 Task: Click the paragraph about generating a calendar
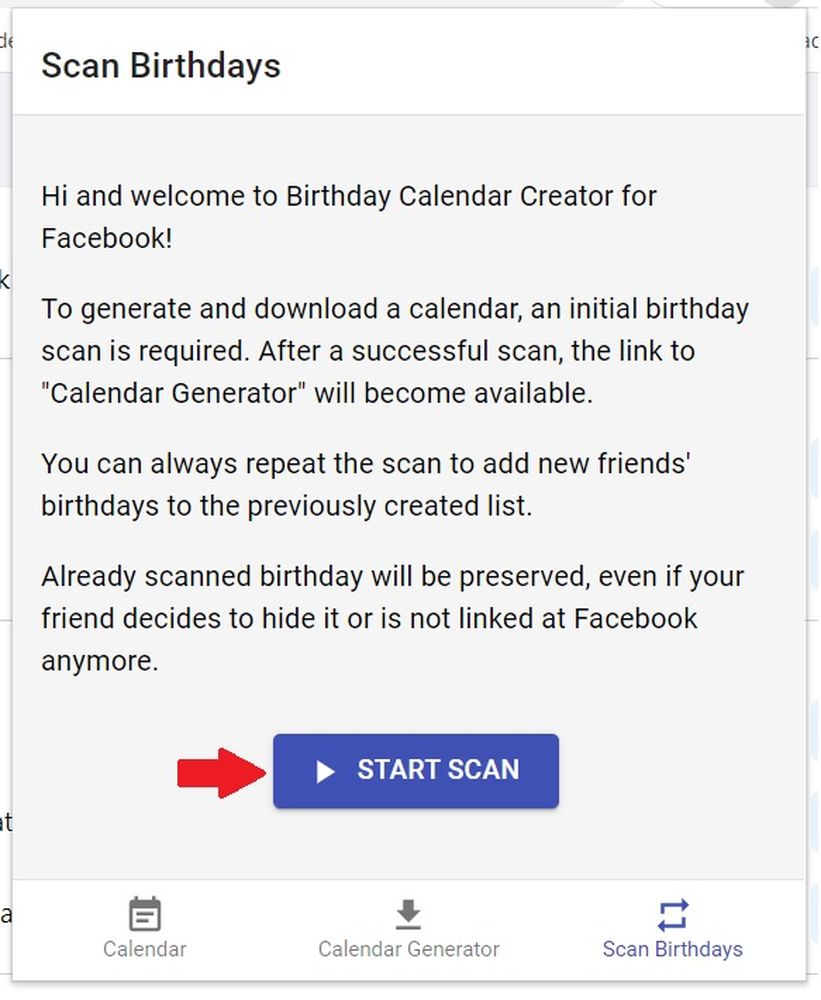(x=394, y=350)
